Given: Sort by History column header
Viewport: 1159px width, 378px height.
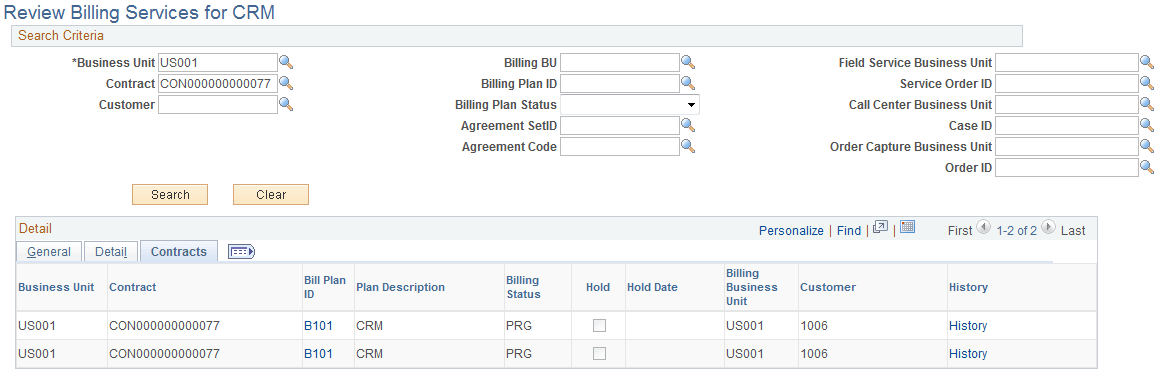Looking at the screenshot, I should 968,287.
